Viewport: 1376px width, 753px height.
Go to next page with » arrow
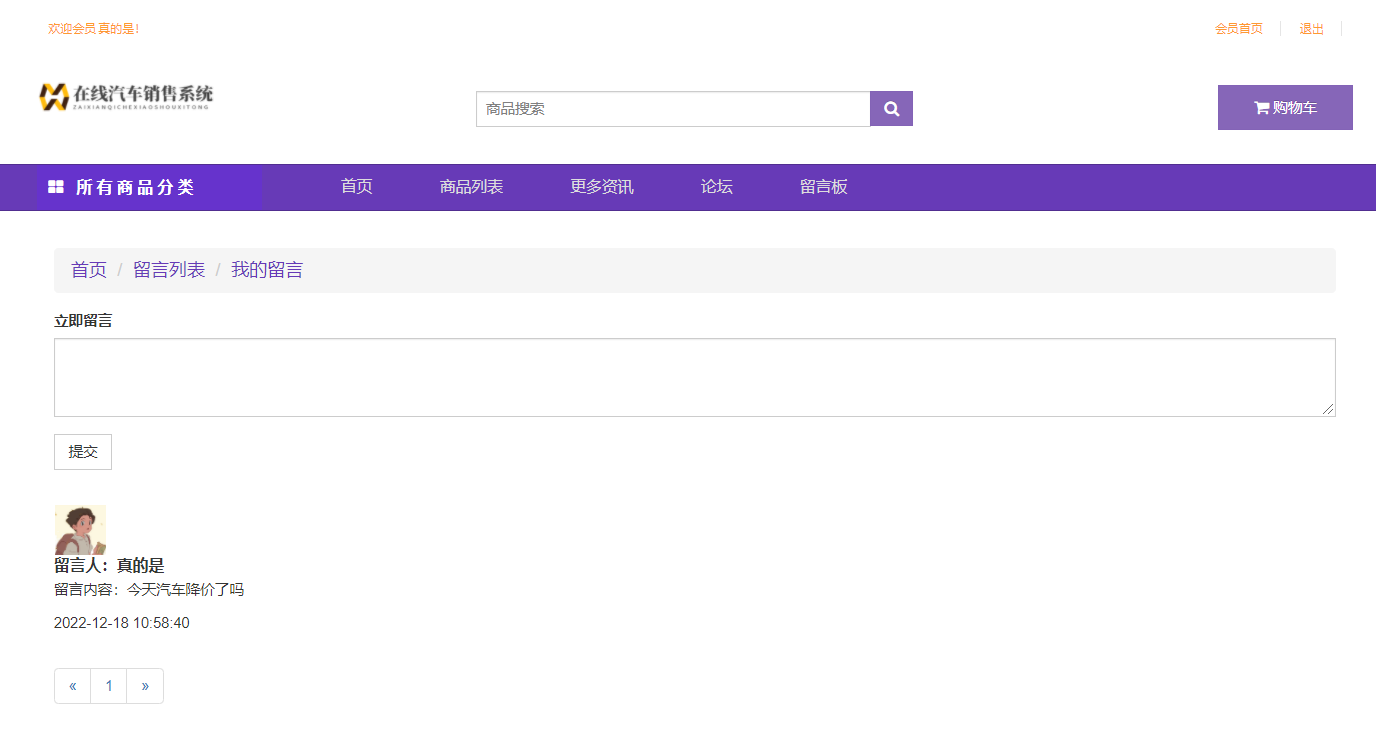point(145,686)
